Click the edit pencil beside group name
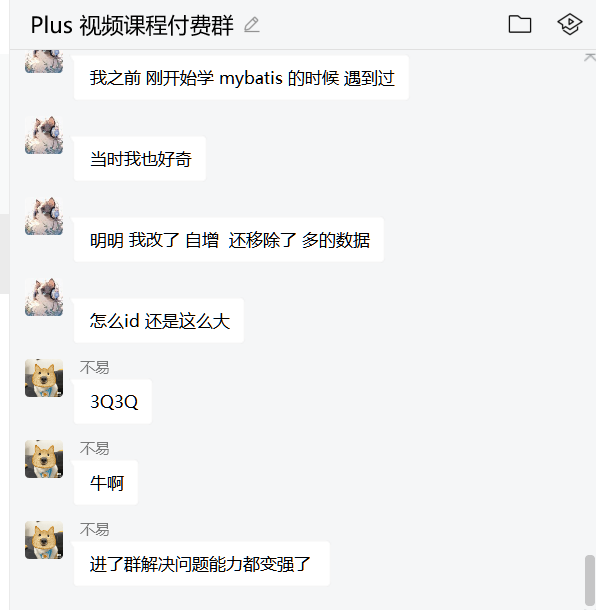This screenshot has height=610, width=596. pyautogui.click(x=251, y=25)
